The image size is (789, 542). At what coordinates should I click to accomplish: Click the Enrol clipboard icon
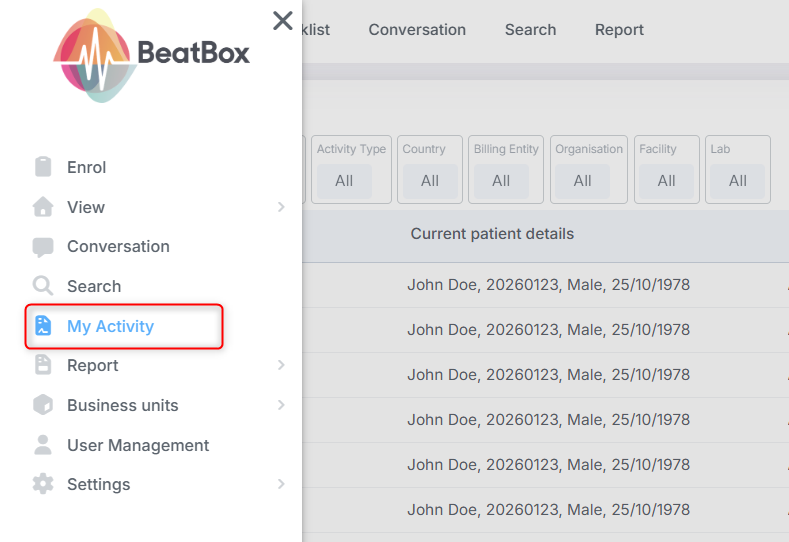pyautogui.click(x=43, y=167)
